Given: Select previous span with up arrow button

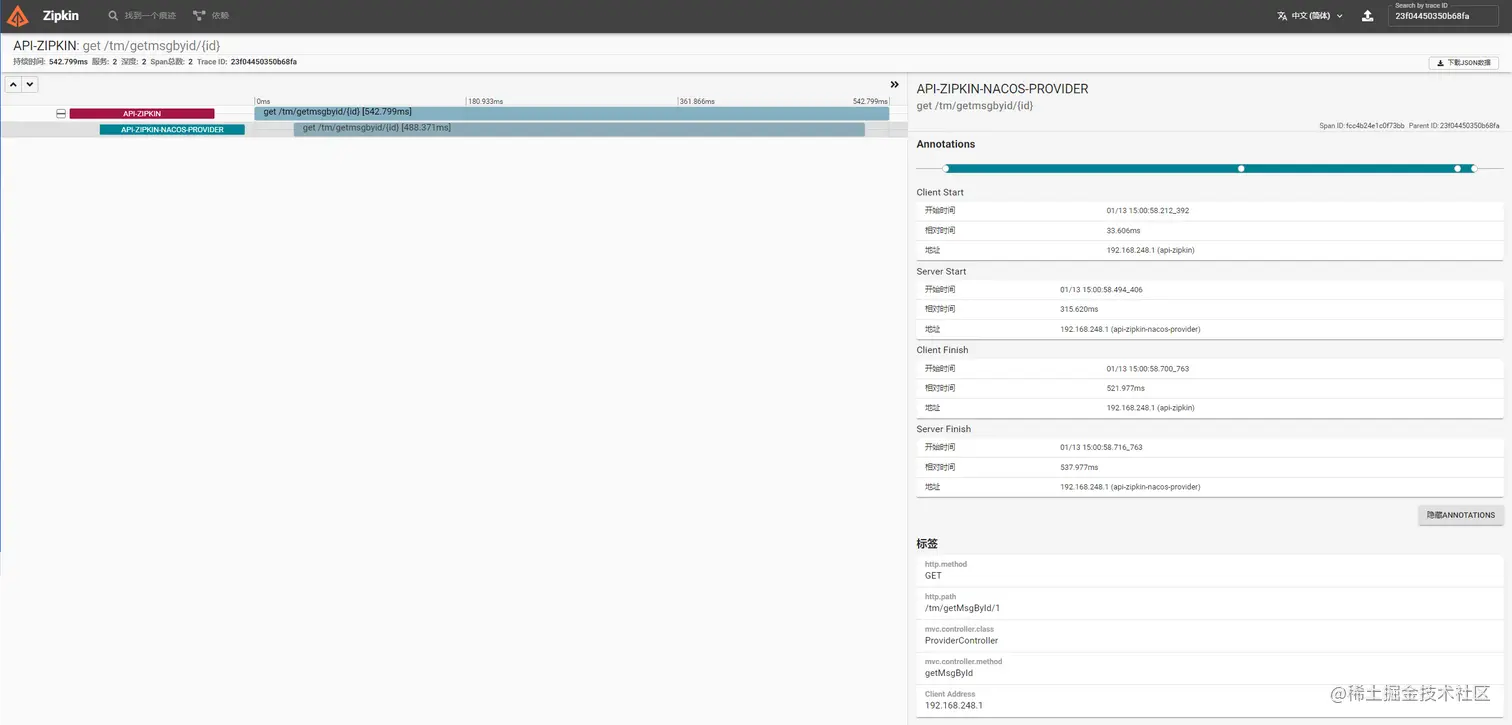Looking at the screenshot, I should tap(14, 85).
